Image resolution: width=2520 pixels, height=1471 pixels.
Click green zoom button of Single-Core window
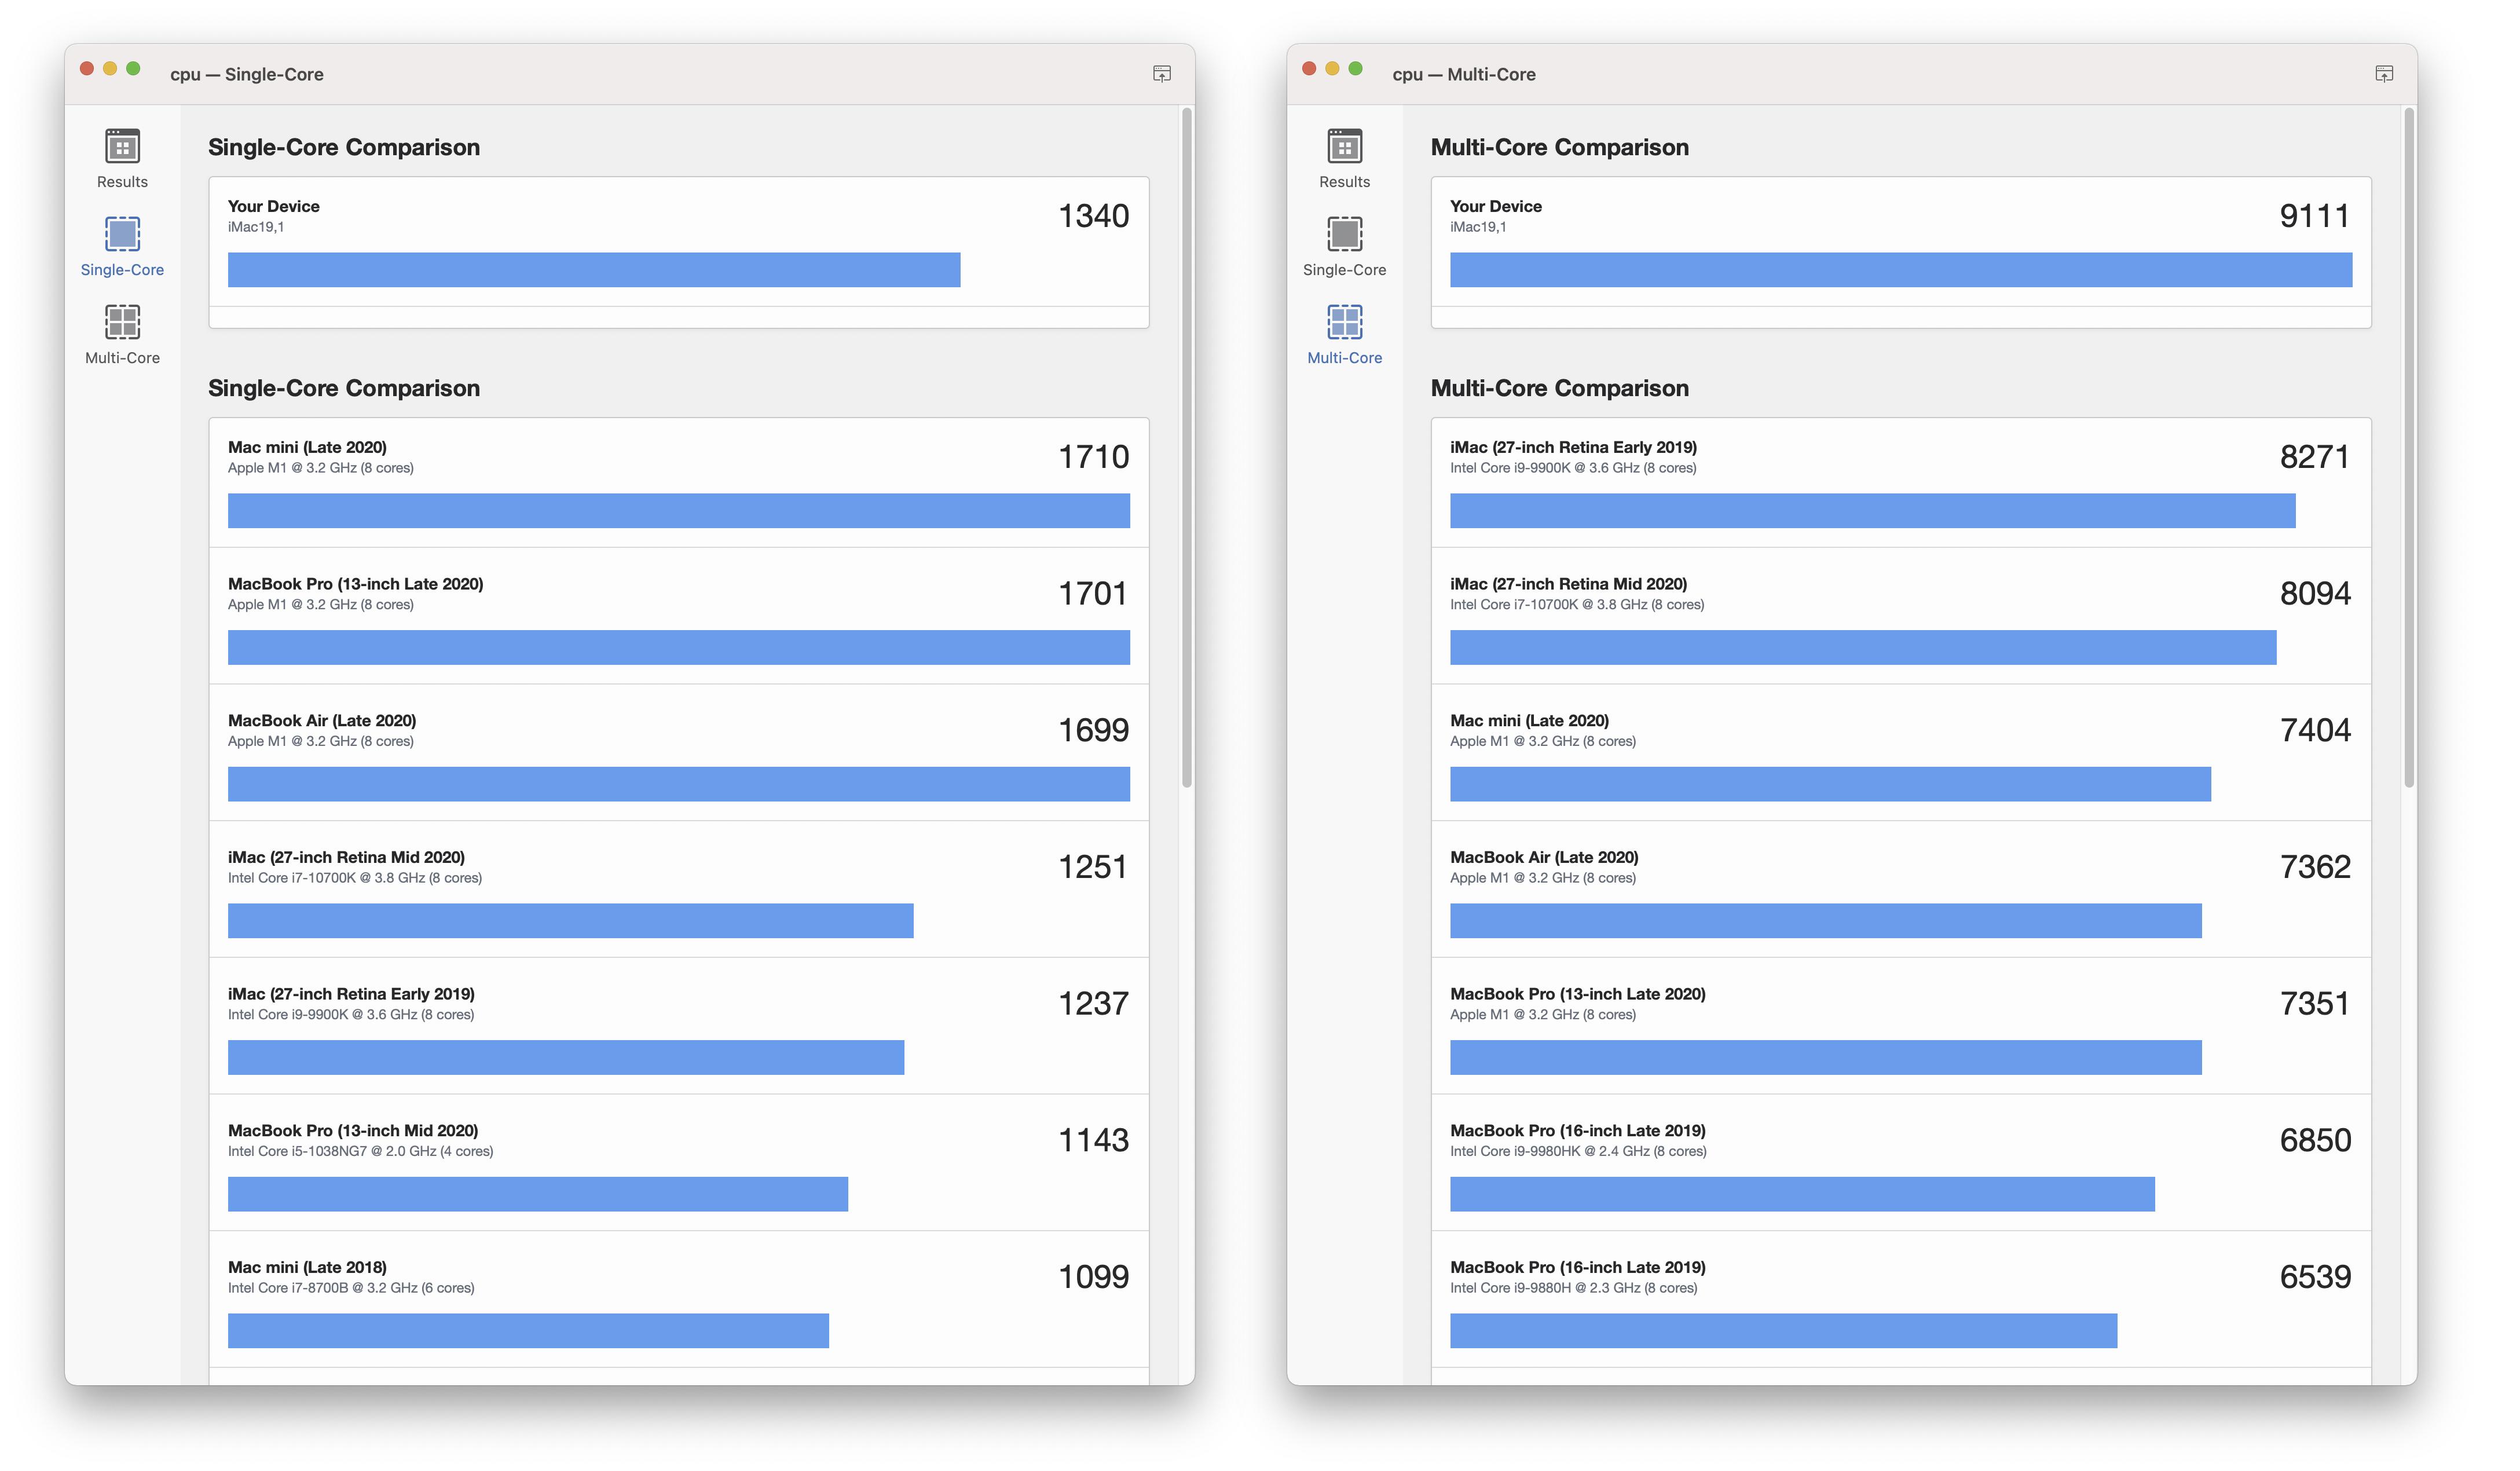coord(133,69)
